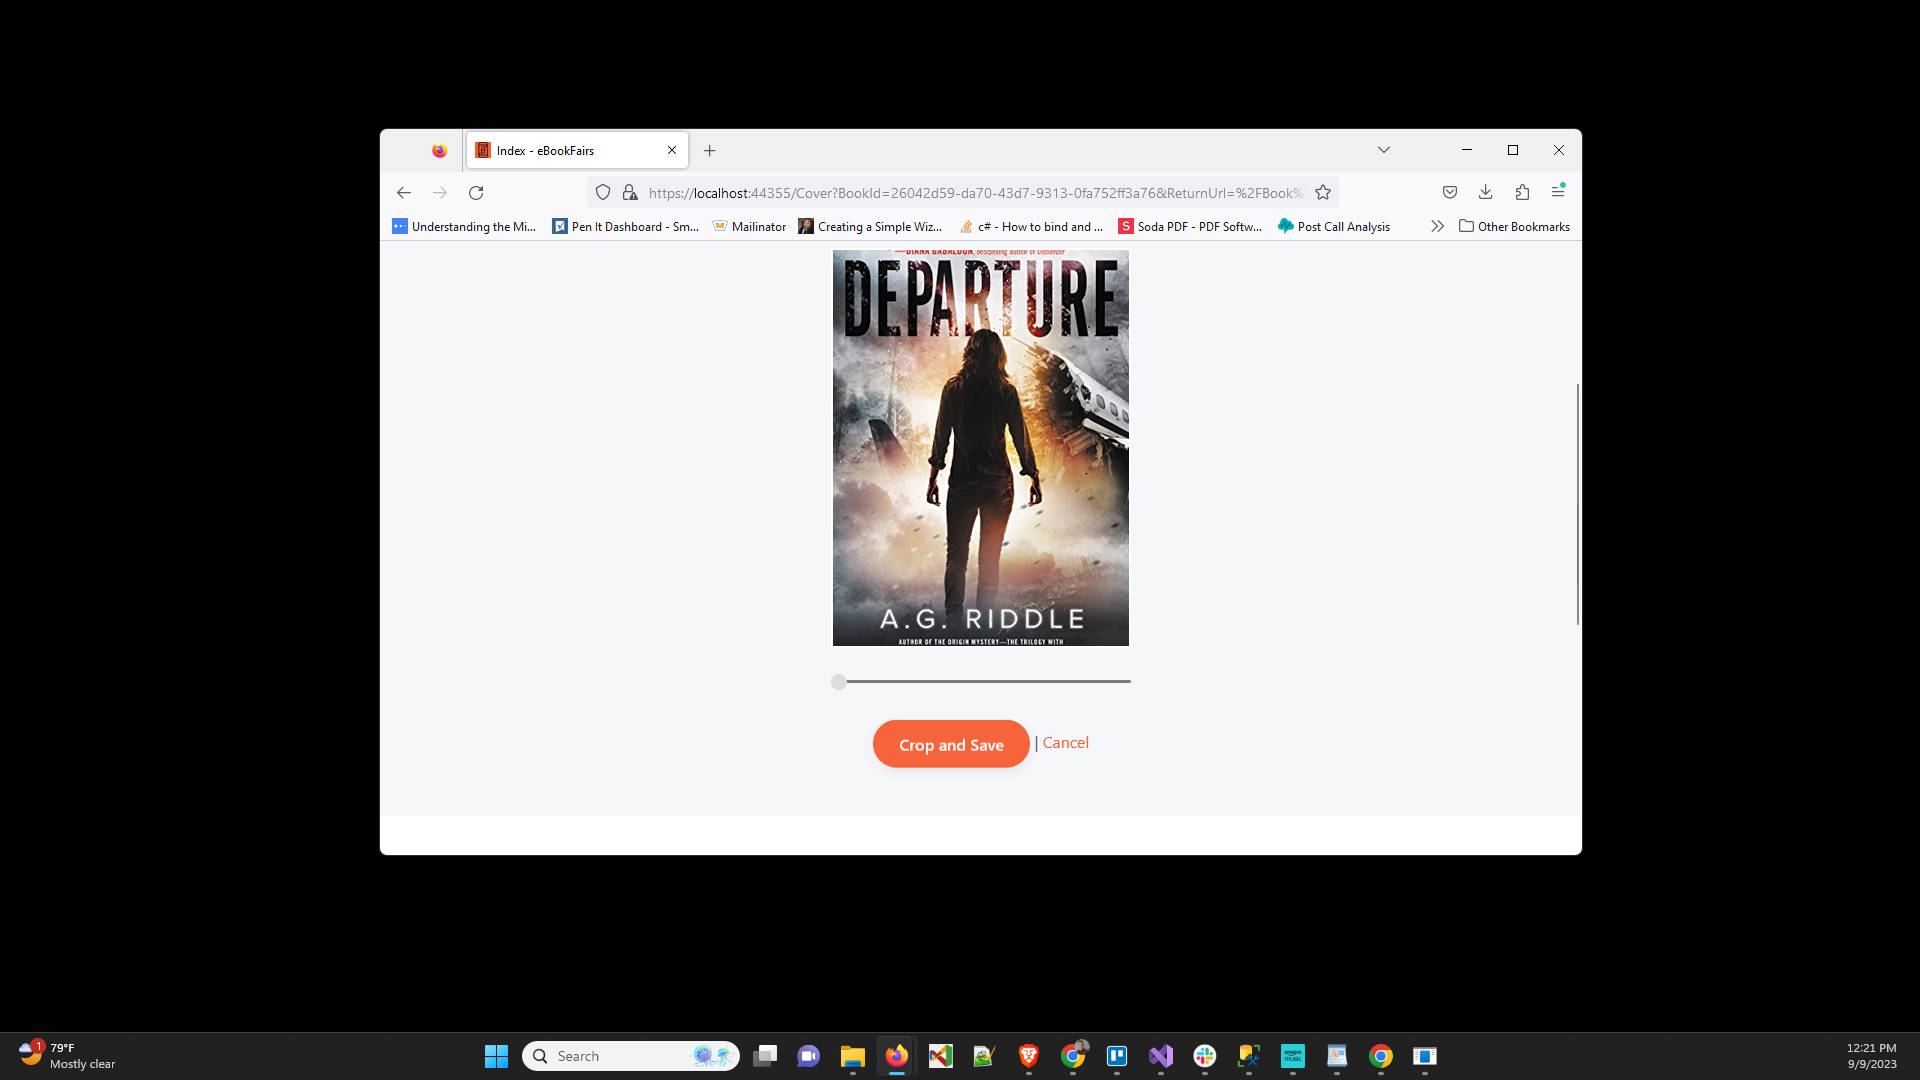Viewport: 1920px width, 1080px height.
Task: Click the Crop and Save button
Action: click(x=950, y=744)
